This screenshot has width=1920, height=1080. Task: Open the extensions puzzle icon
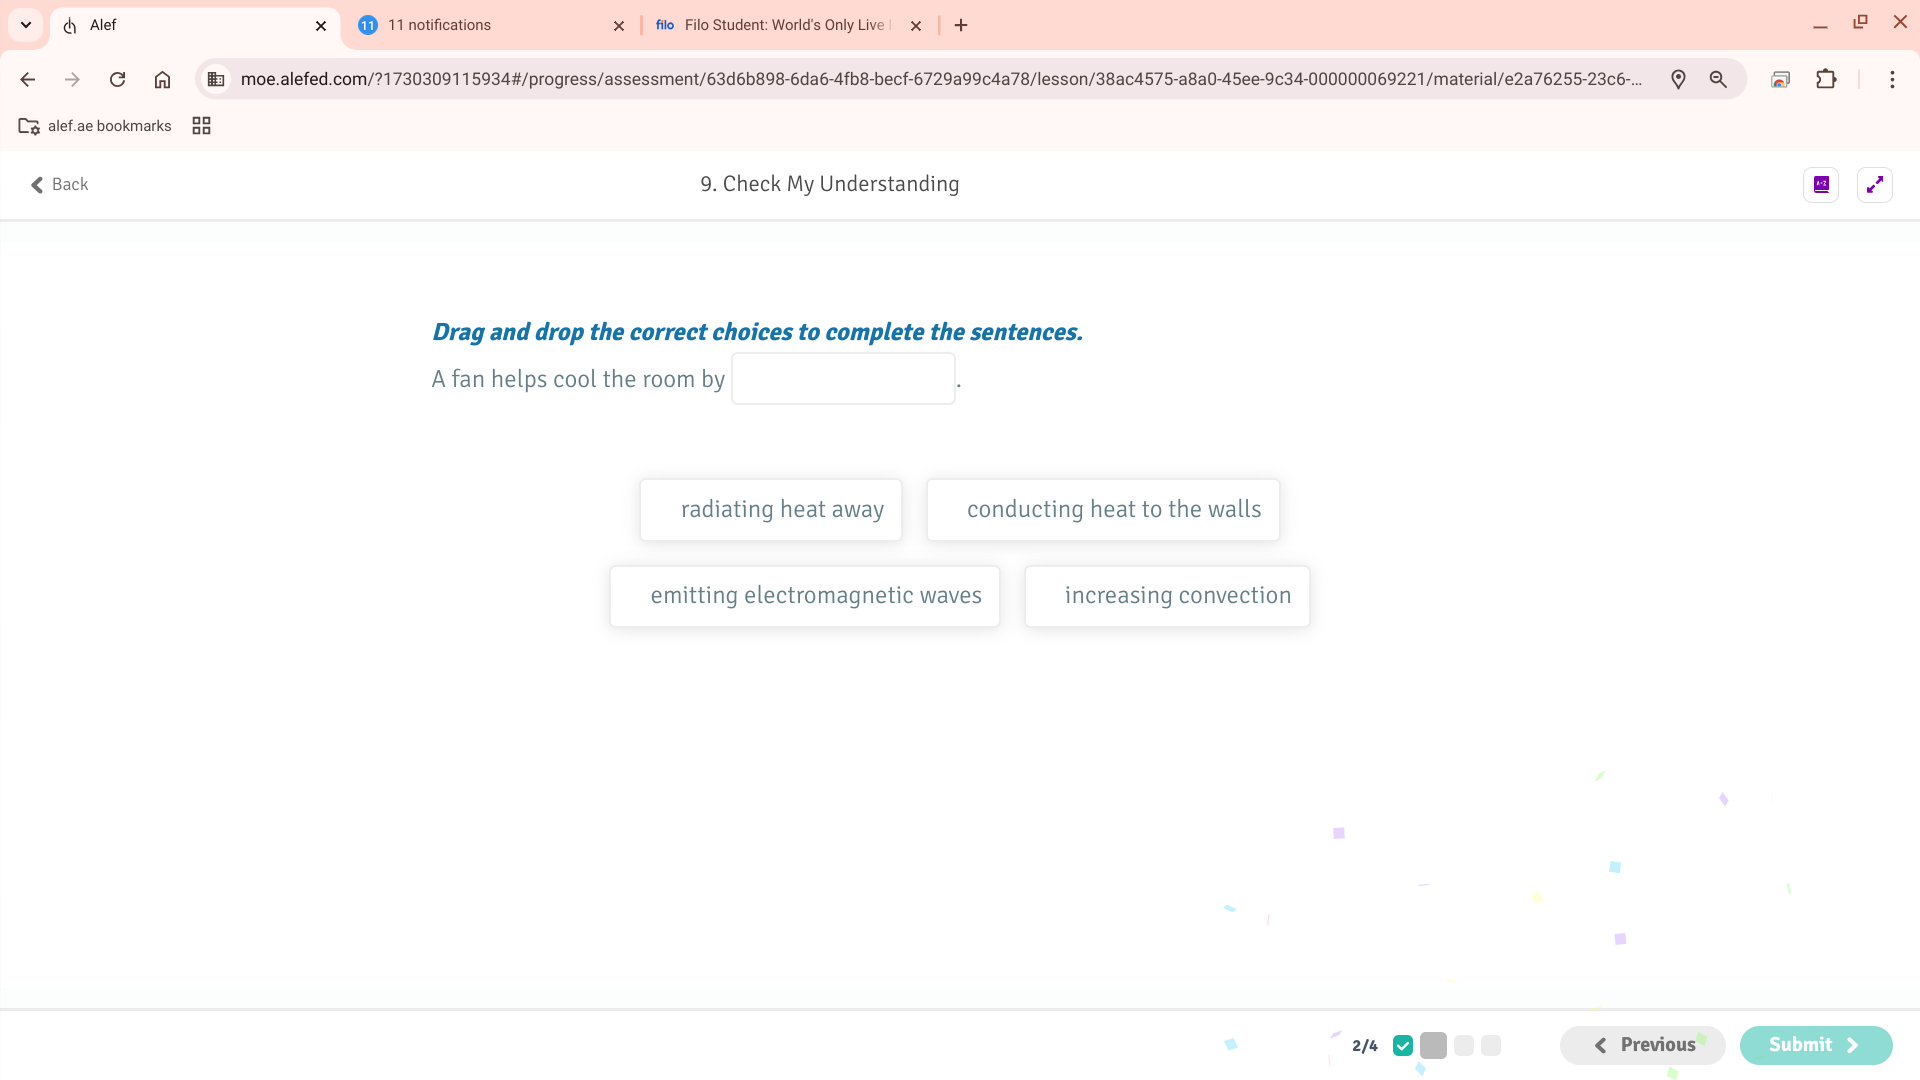click(x=1826, y=80)
